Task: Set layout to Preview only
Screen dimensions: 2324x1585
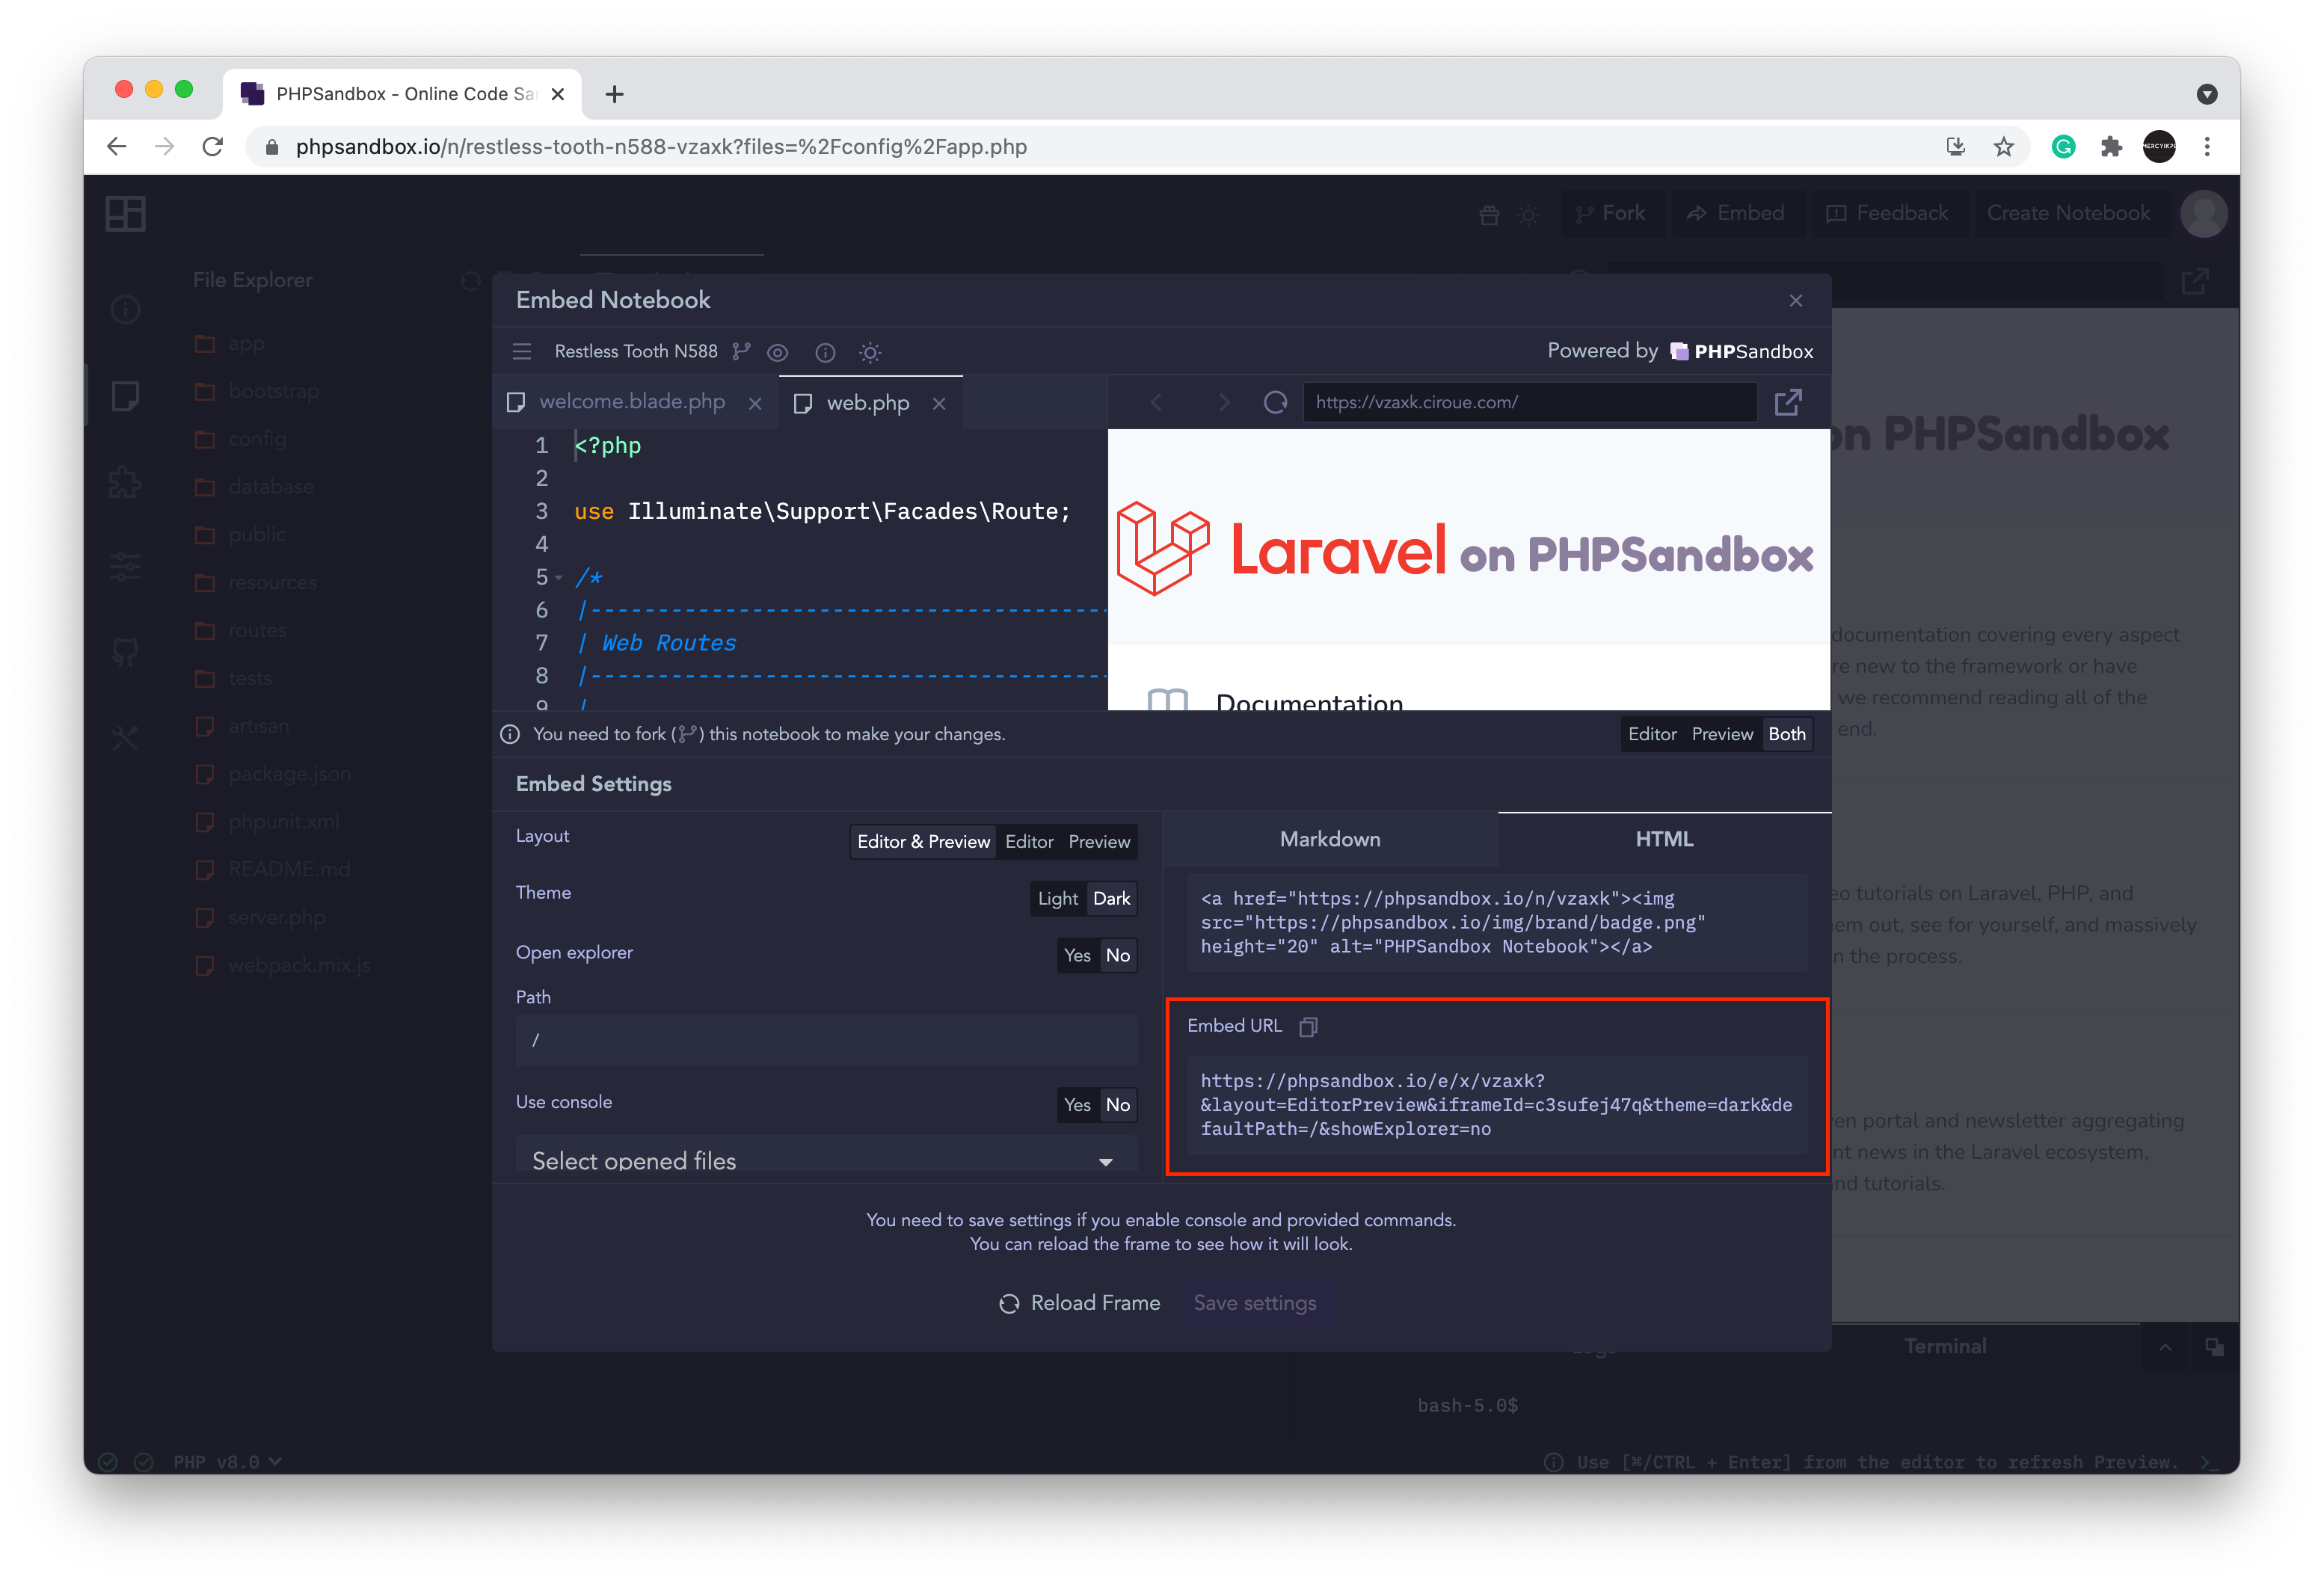Action: tap(1099, 842)
